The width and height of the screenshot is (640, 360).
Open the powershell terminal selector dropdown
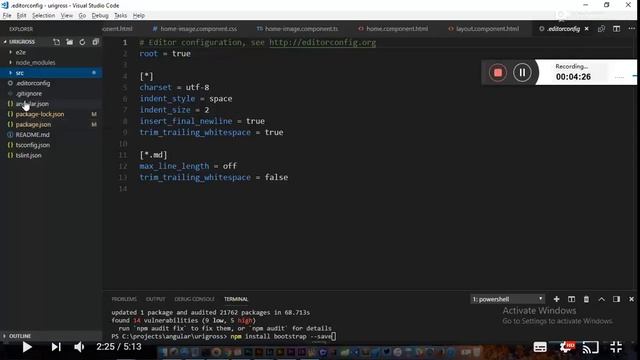[507, 299]
